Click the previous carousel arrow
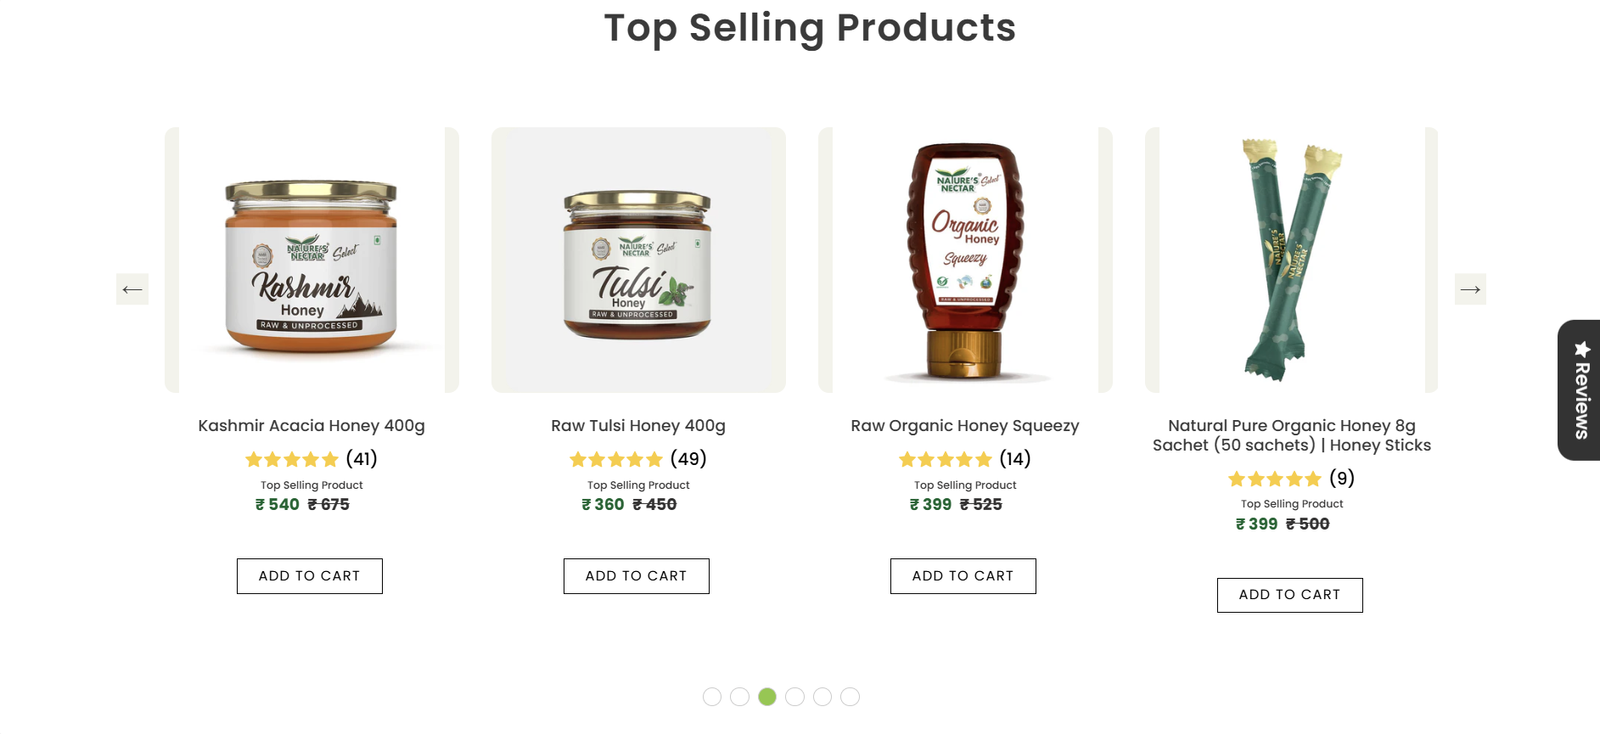Viewport: 1600px width, 734px height. tap(132, 289)
